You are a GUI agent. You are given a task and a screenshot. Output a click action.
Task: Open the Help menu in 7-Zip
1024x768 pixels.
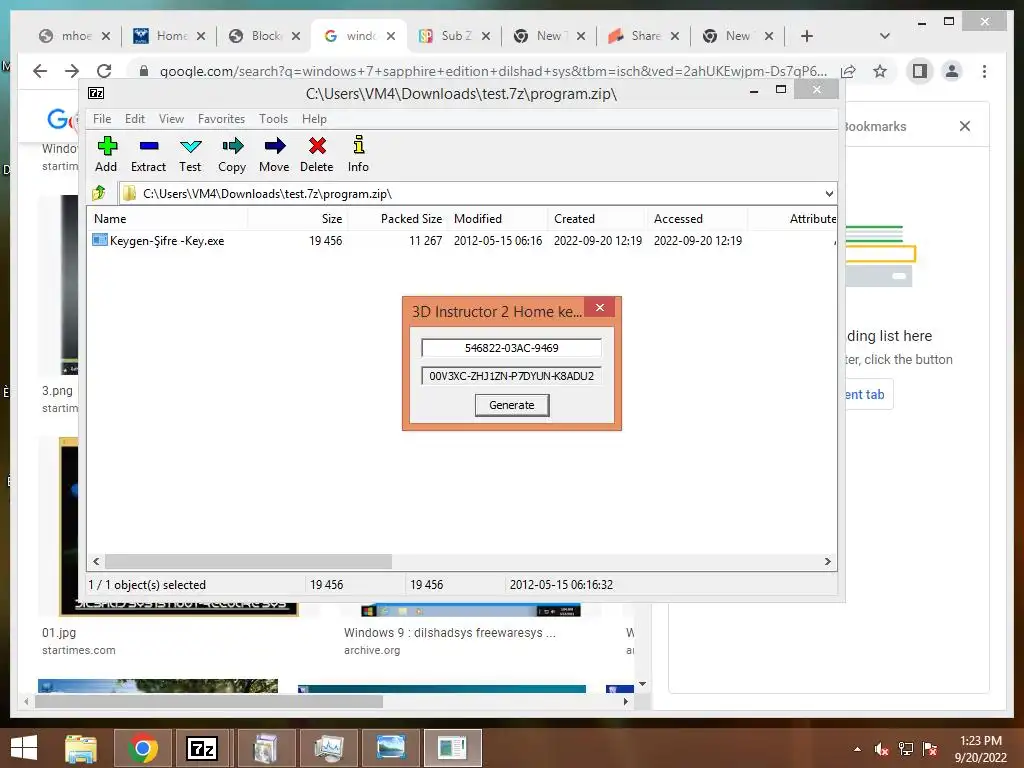314,119
